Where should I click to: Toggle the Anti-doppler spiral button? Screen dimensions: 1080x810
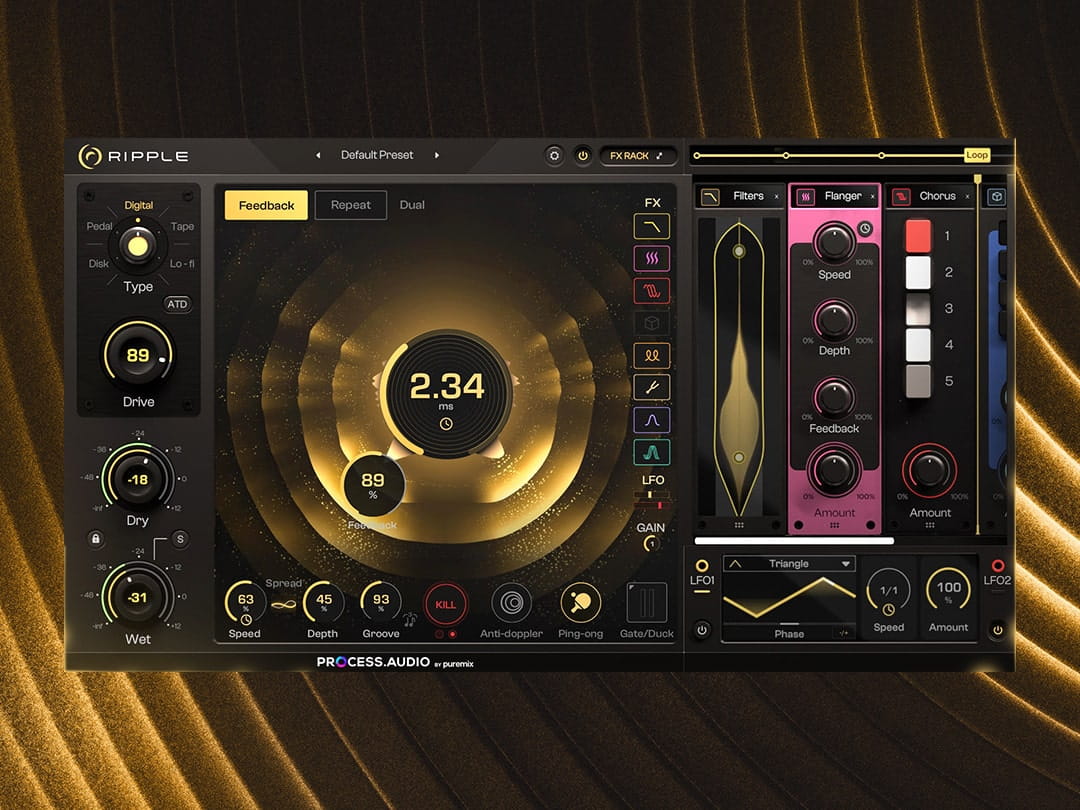coord(511,603)
